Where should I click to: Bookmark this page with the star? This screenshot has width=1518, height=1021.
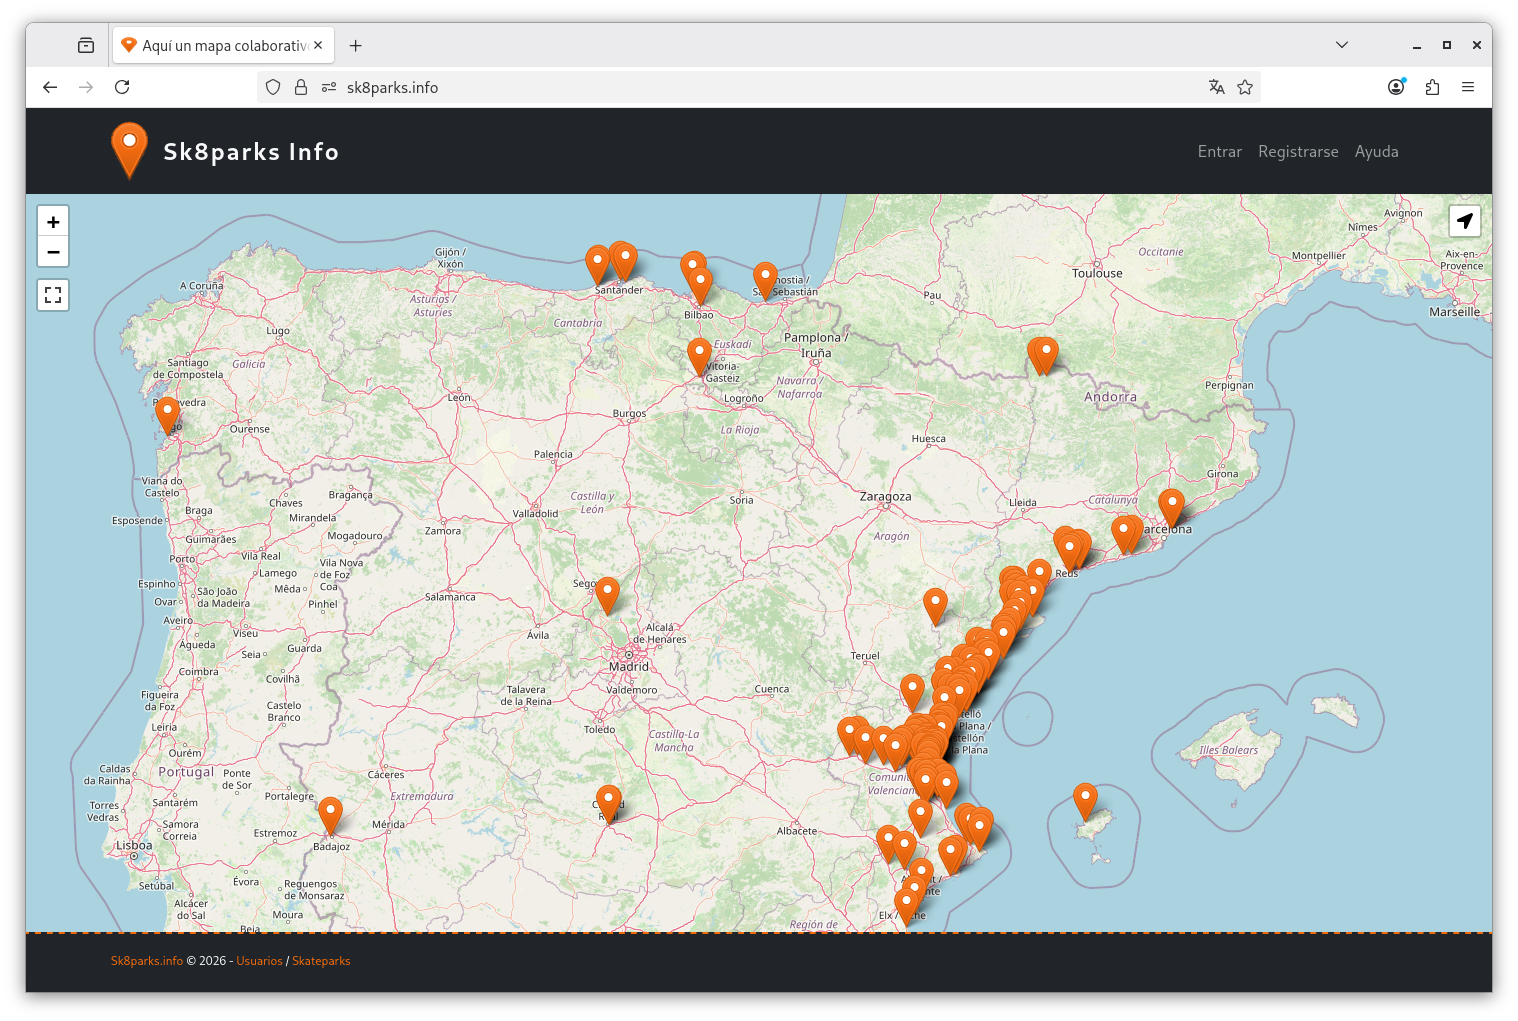coord(1245,87)
